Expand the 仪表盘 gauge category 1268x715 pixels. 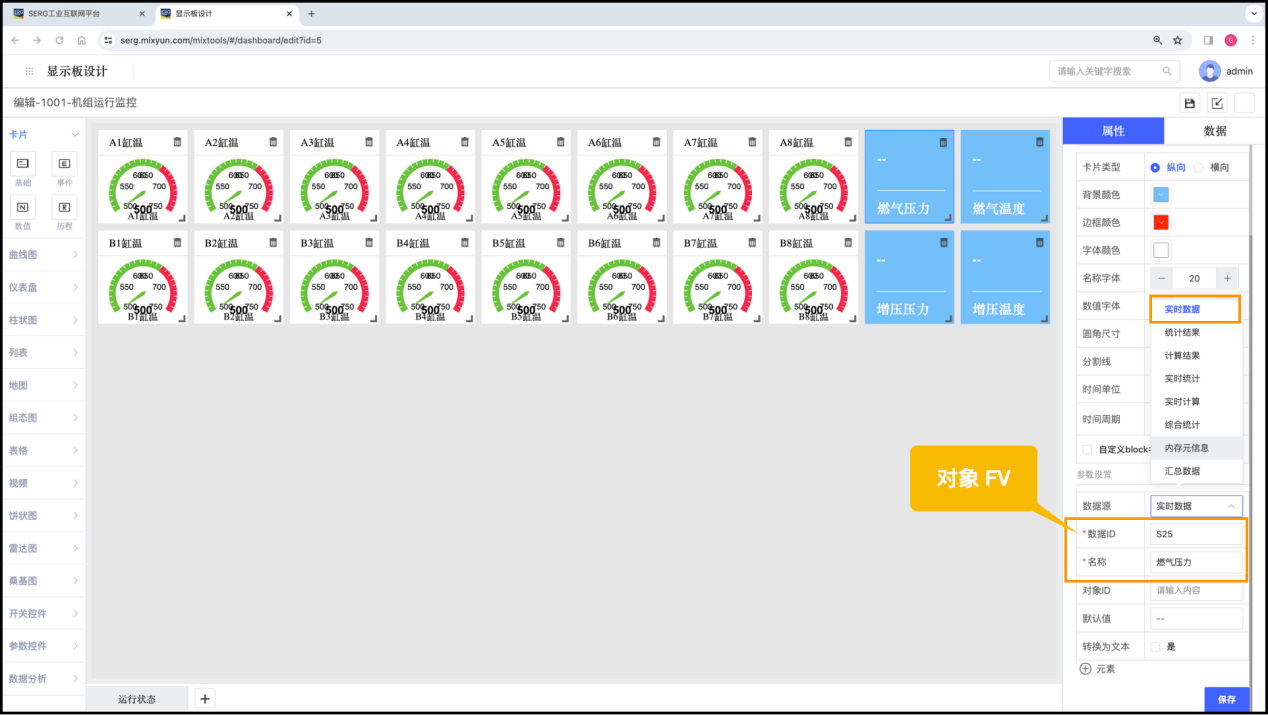(43, 287)
